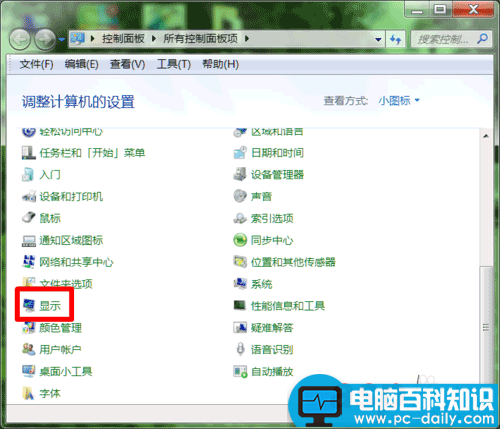Click the 位置和其他传感器 link text
This screenshot has width=500, height=429.
[x=293, y=262]
